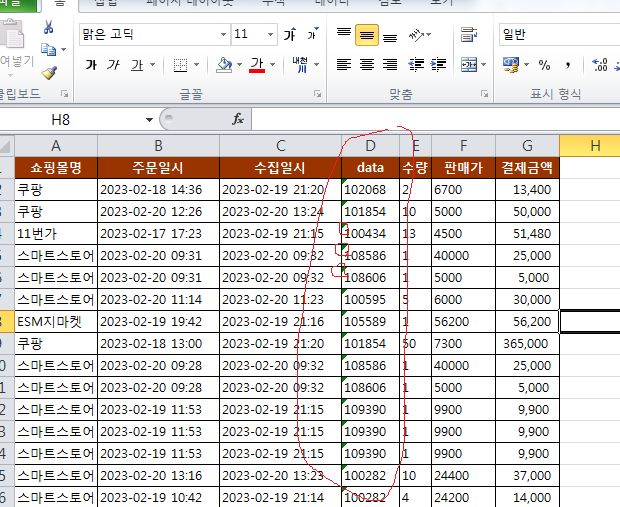620x507 pixels.
Task: Apply comma style format
Action: click(x=568, y=65)
